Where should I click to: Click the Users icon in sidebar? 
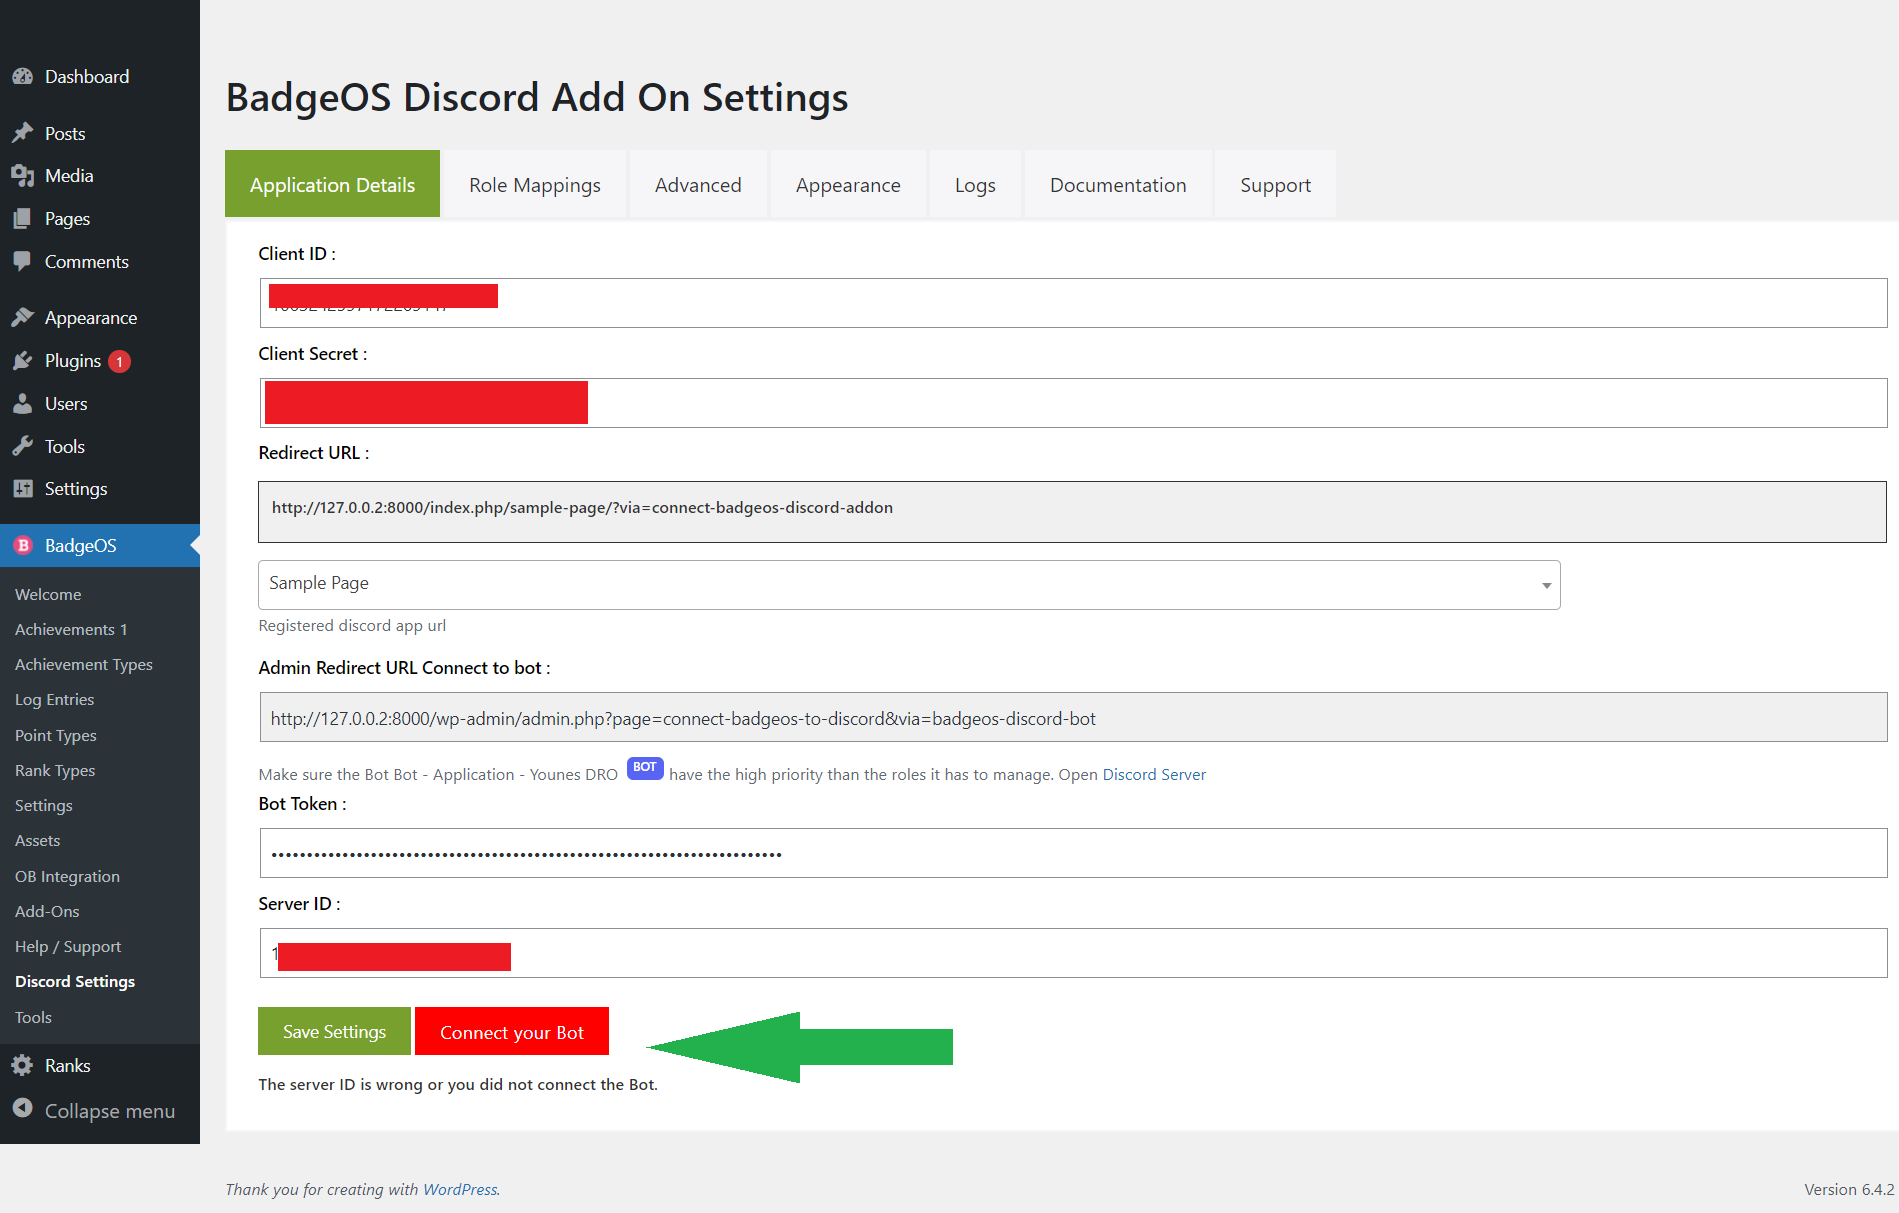click(x=24, y=403)
